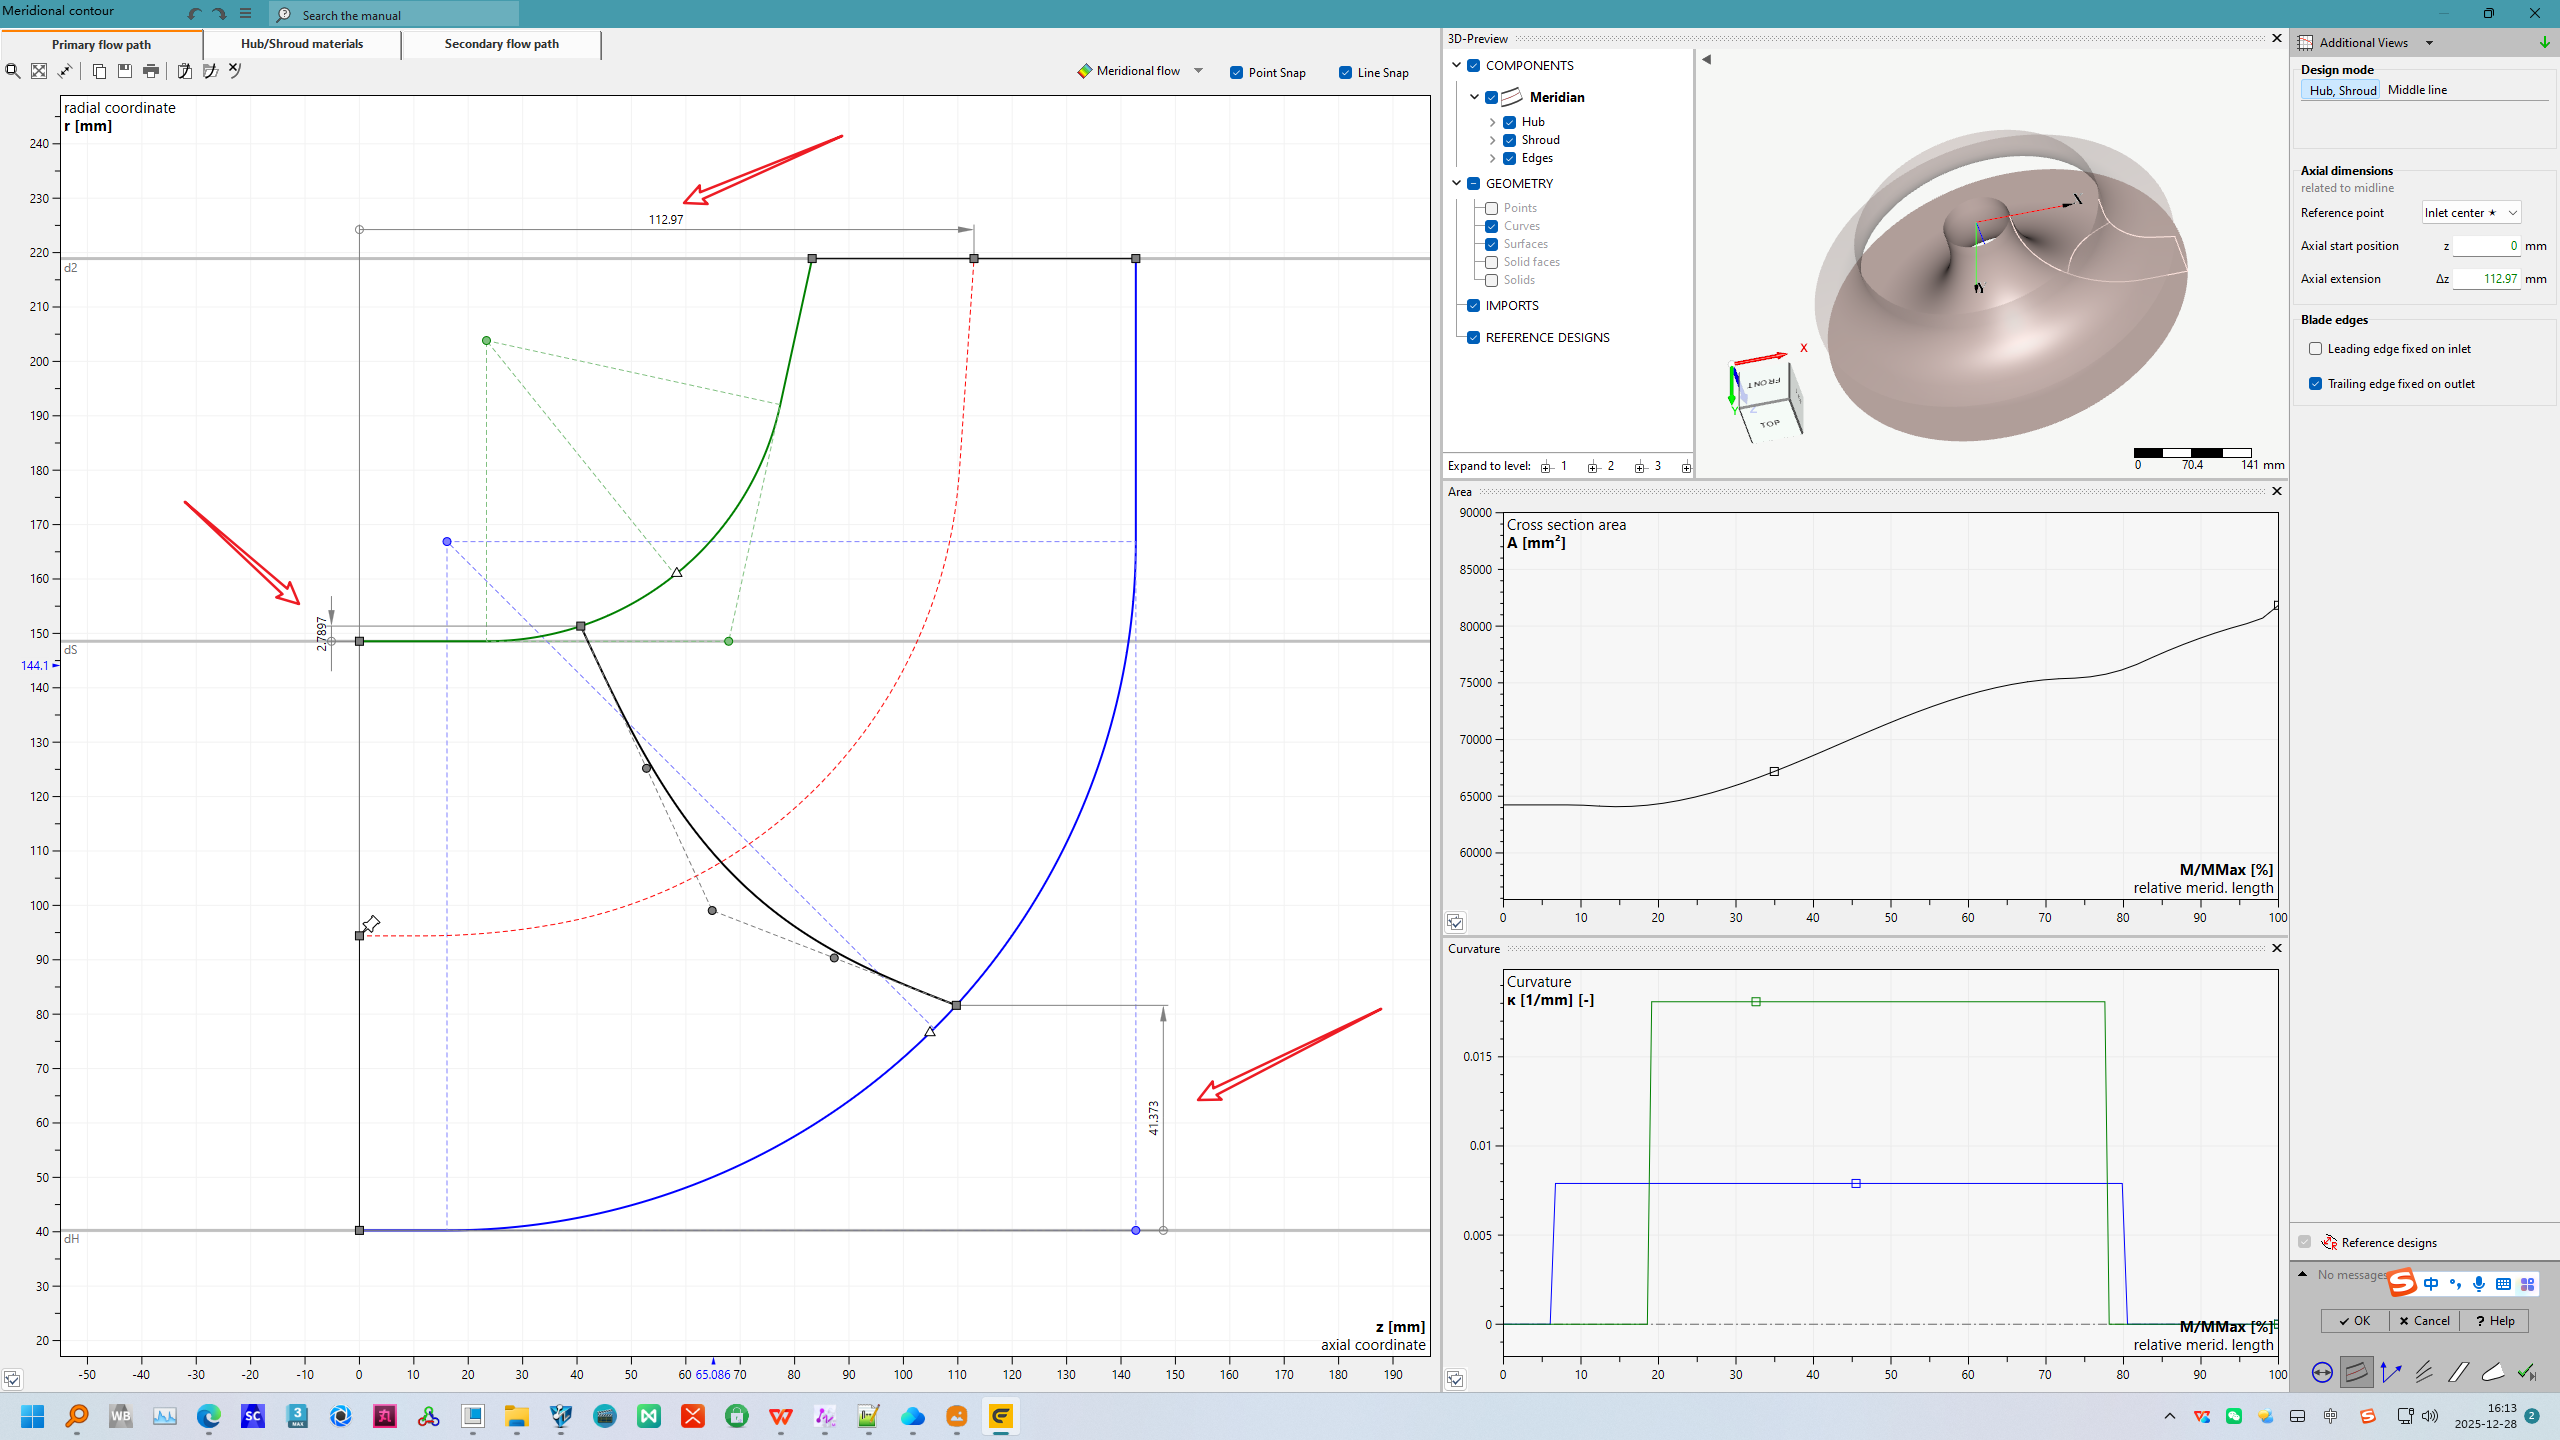Click the measure distance icon
The image size is (2560, 1440).
65,71
